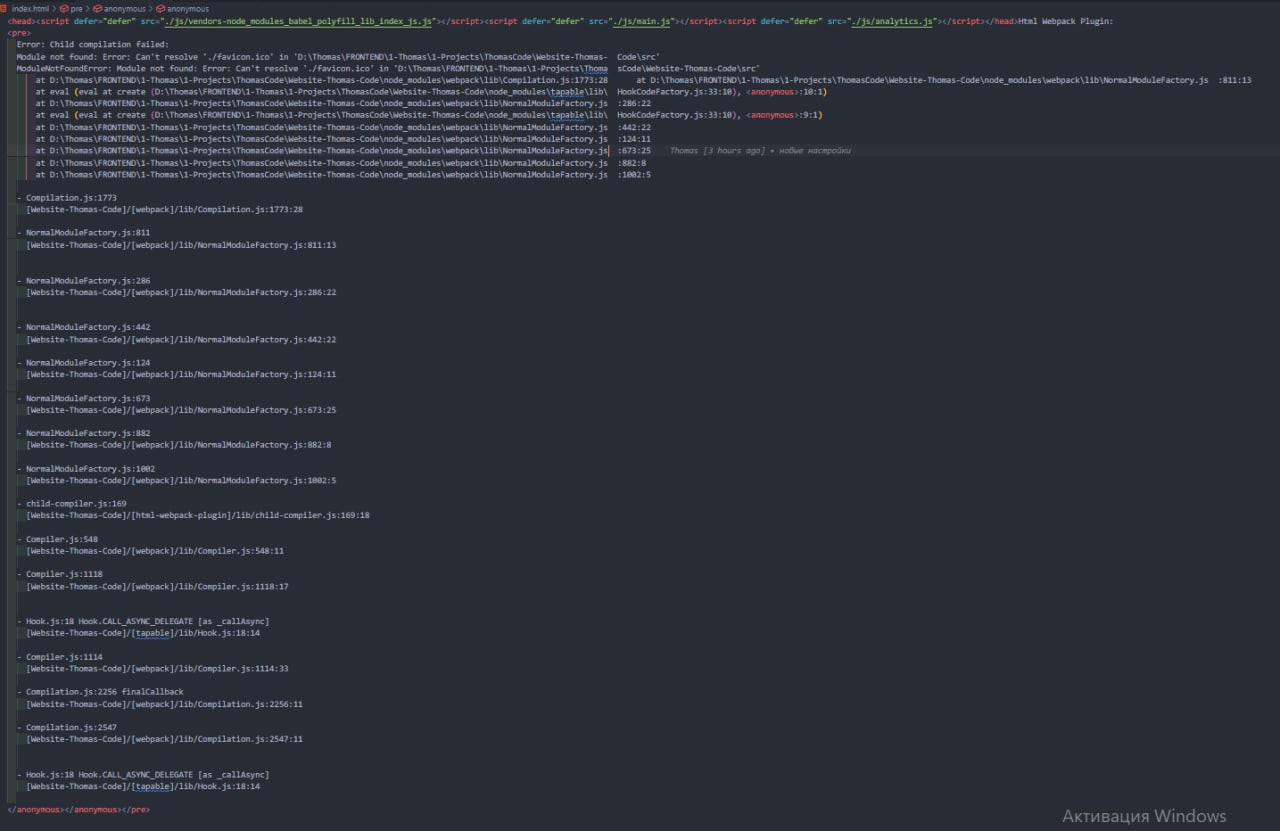Click git blame note 'Thomas [3 hours ago]'

pyautogui.click(x=717, y=151)
